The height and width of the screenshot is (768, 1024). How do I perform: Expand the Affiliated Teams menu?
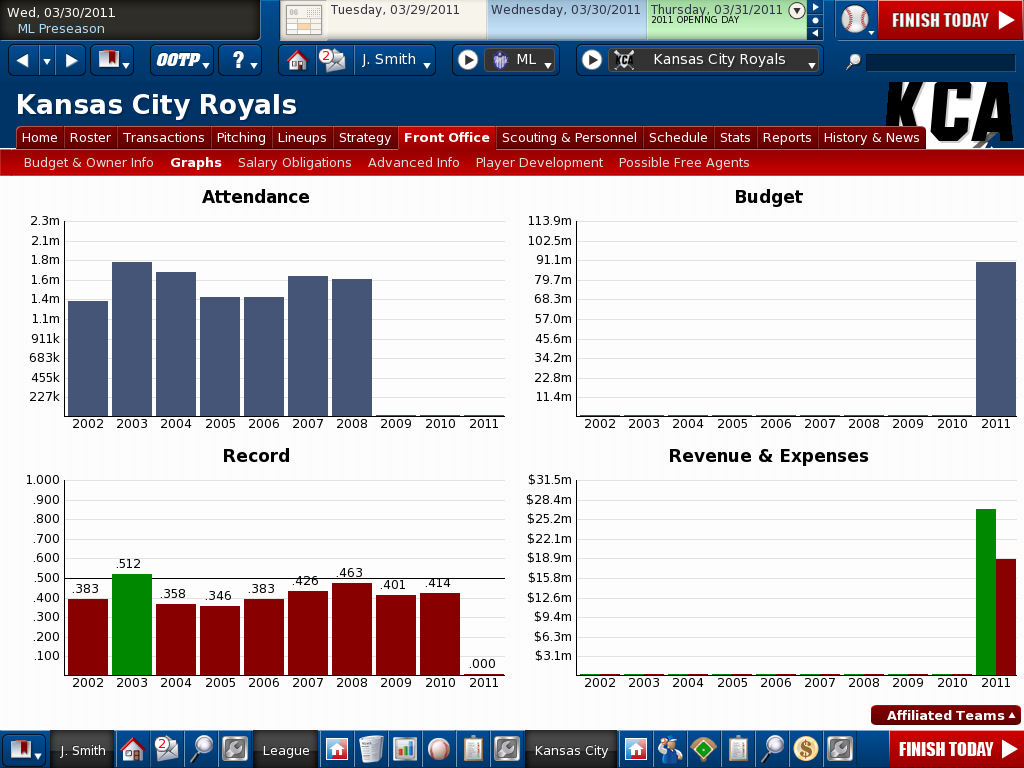coord(946,716)
